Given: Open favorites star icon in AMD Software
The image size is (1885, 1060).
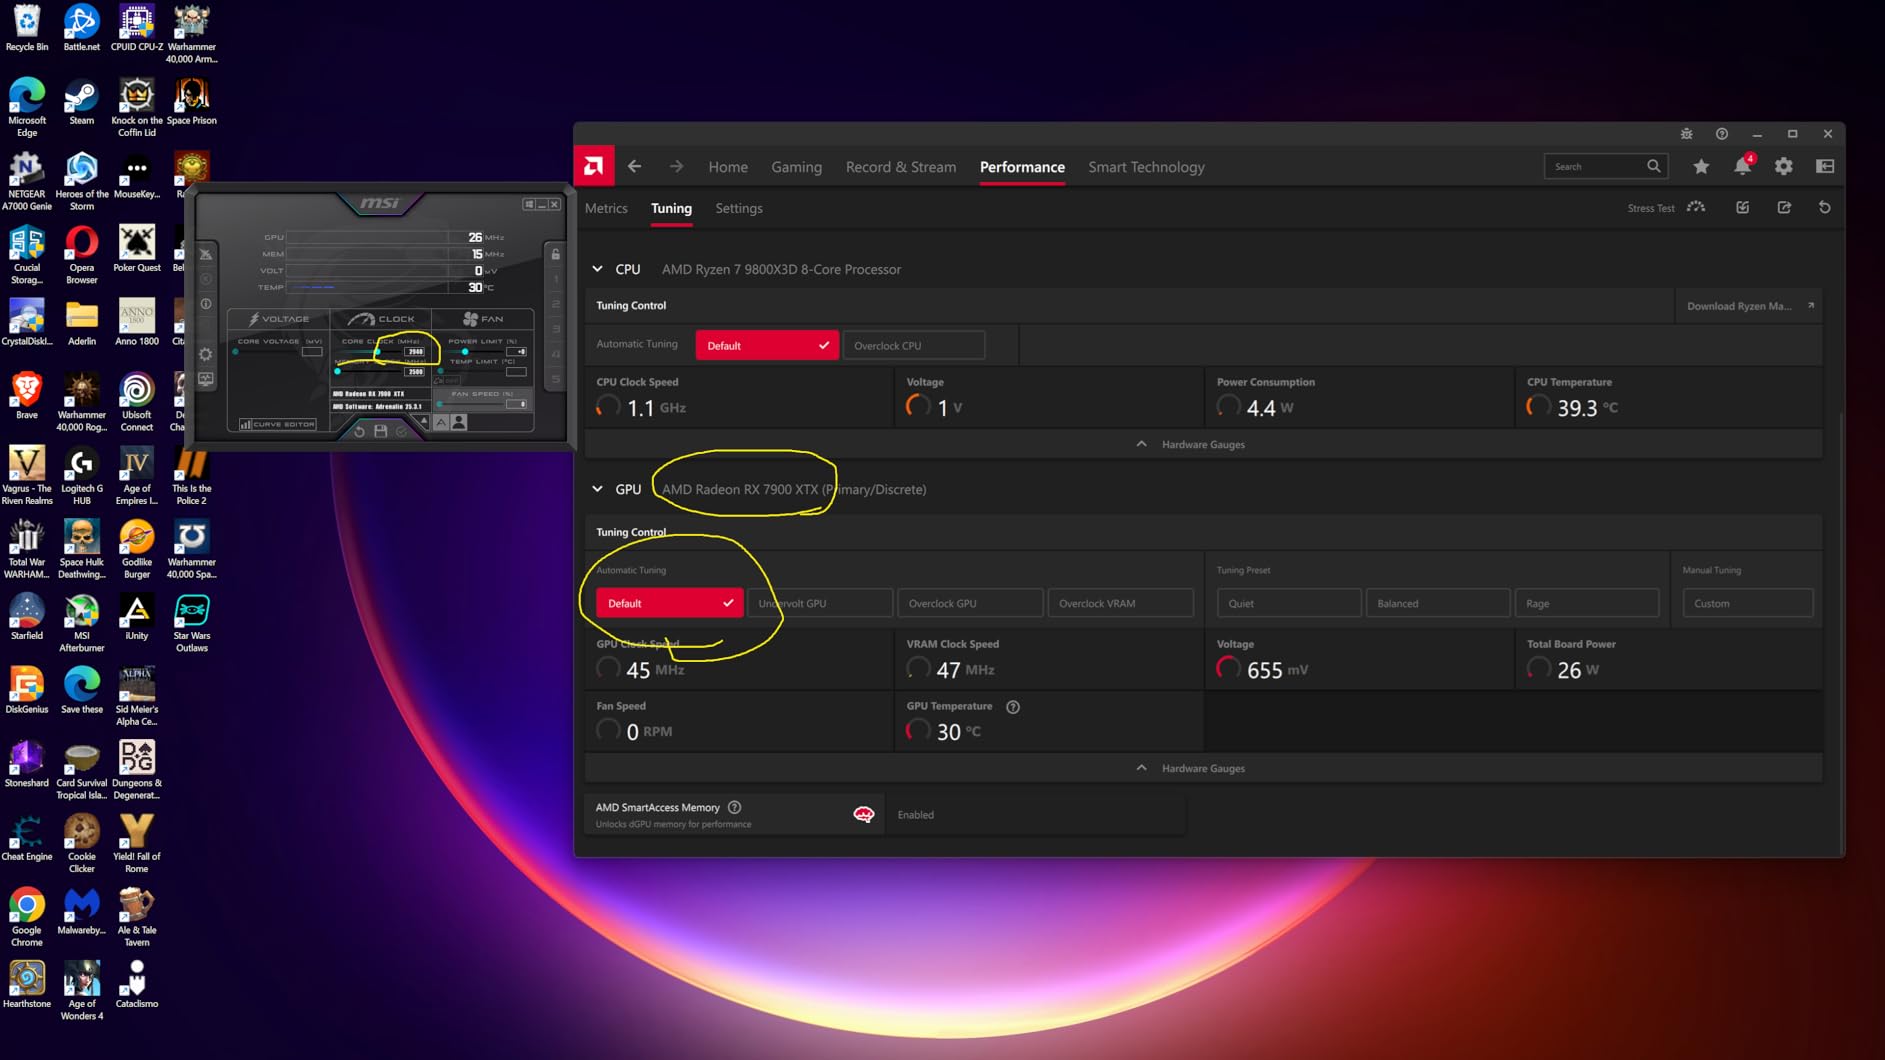Looking at the screenshot, I should click(x=1701, y=167).
